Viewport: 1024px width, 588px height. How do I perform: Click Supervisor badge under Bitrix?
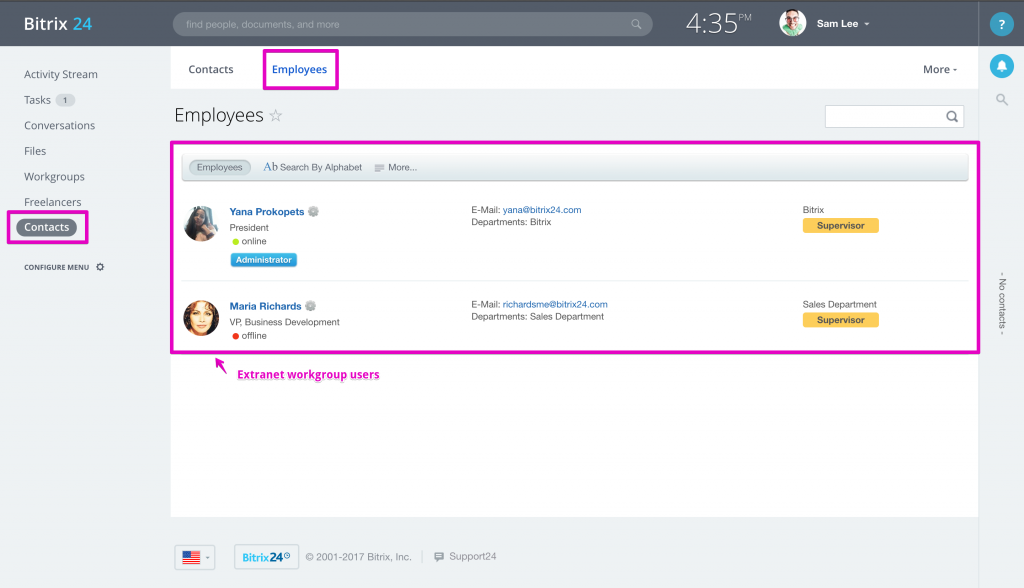tap(840, 225)
